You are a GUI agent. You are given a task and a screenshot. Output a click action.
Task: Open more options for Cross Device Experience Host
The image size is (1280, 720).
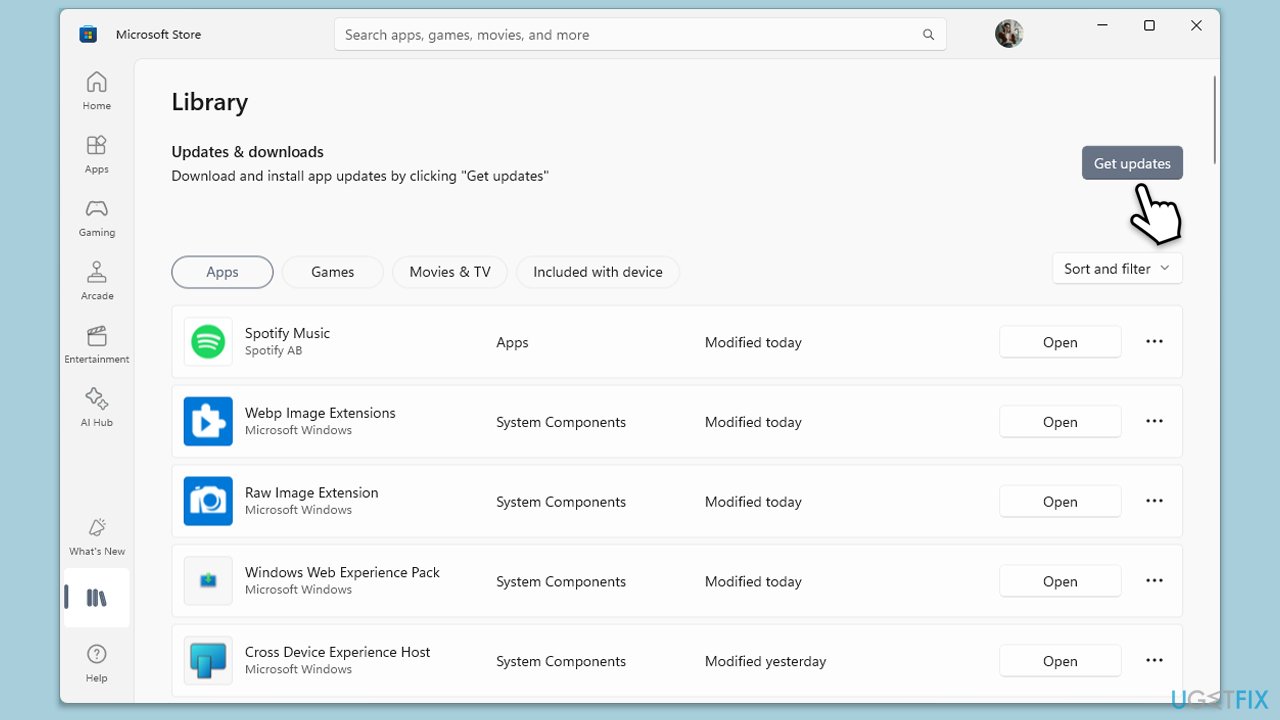1154,661
